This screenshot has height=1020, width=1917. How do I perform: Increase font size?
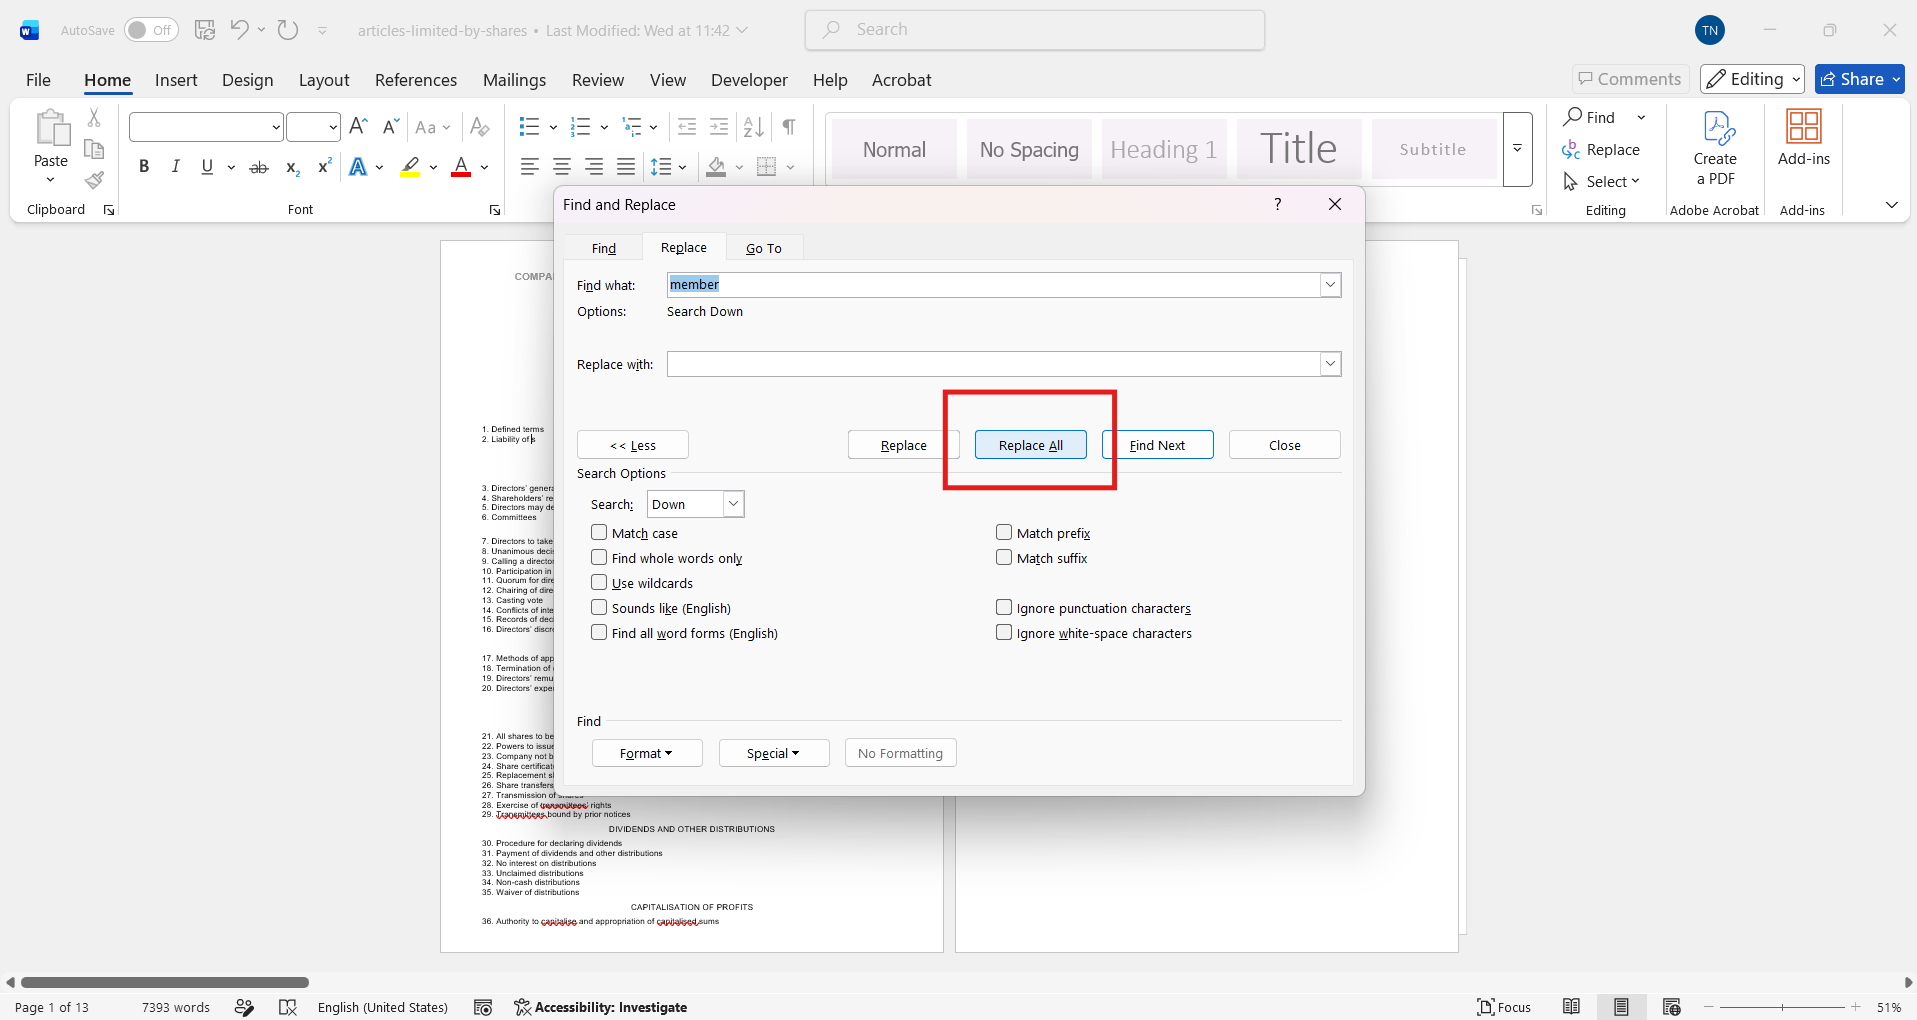pyautogui.click(x=359, y=127)
